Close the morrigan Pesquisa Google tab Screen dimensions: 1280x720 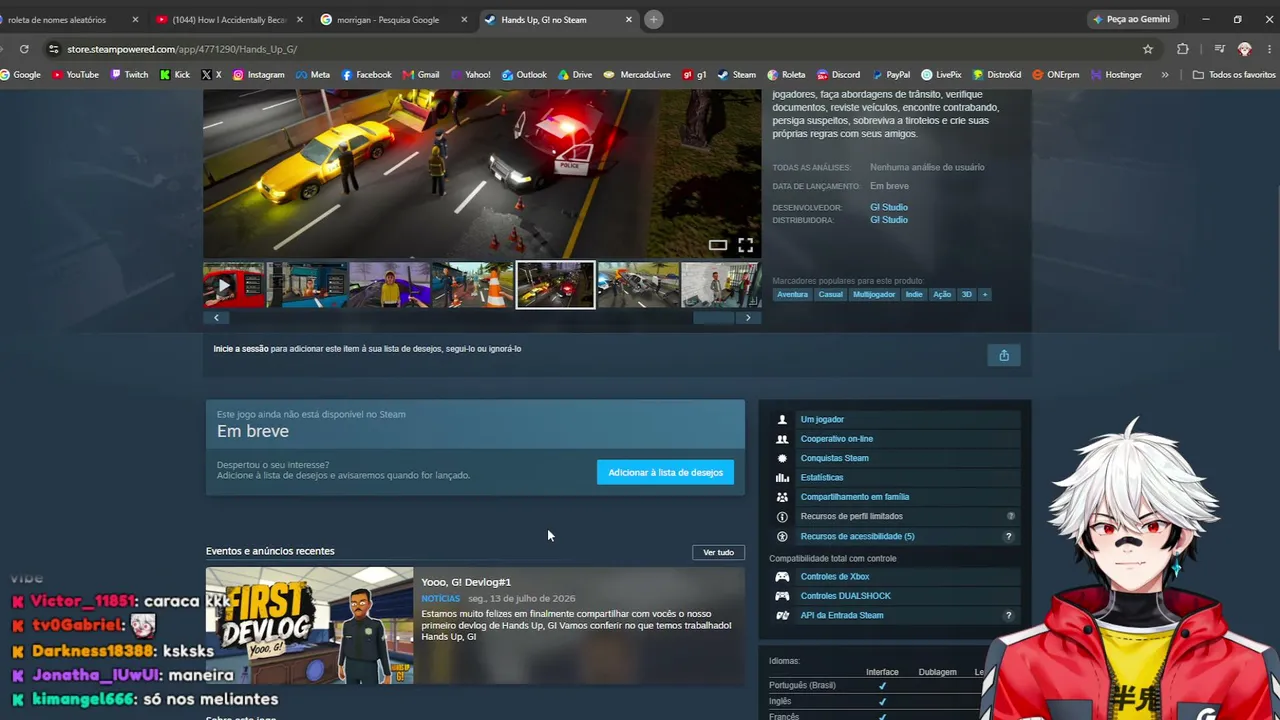[463, 19]
